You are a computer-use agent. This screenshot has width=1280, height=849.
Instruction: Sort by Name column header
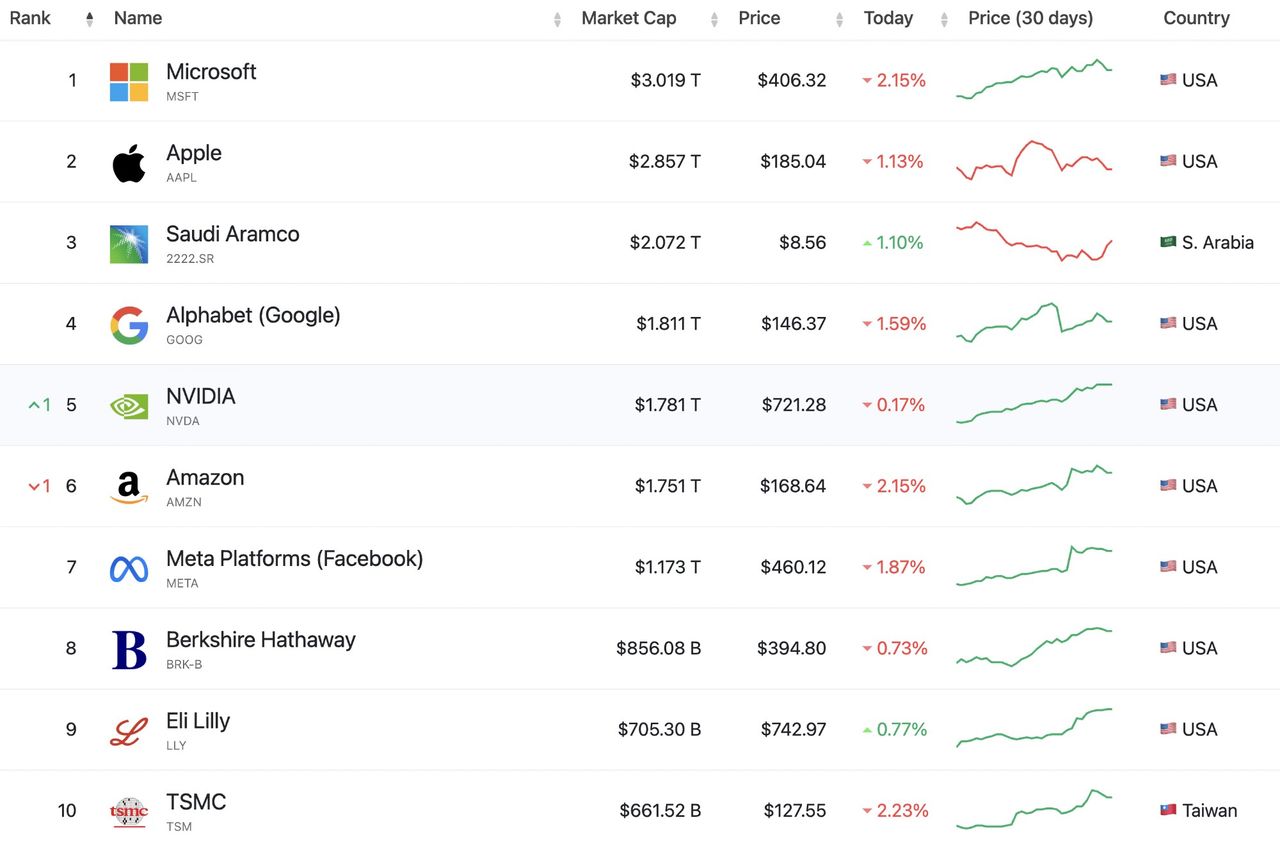[x=138, y=18]
